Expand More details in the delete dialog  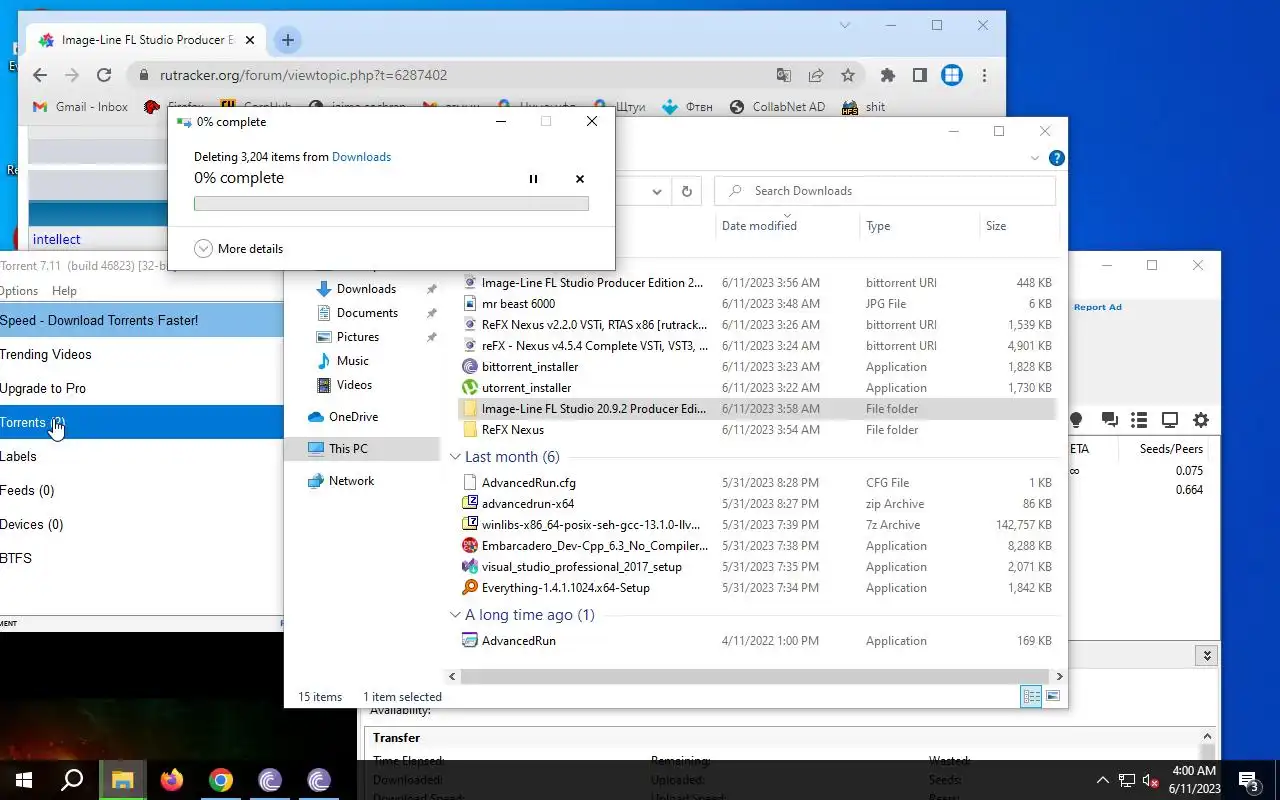238,249
